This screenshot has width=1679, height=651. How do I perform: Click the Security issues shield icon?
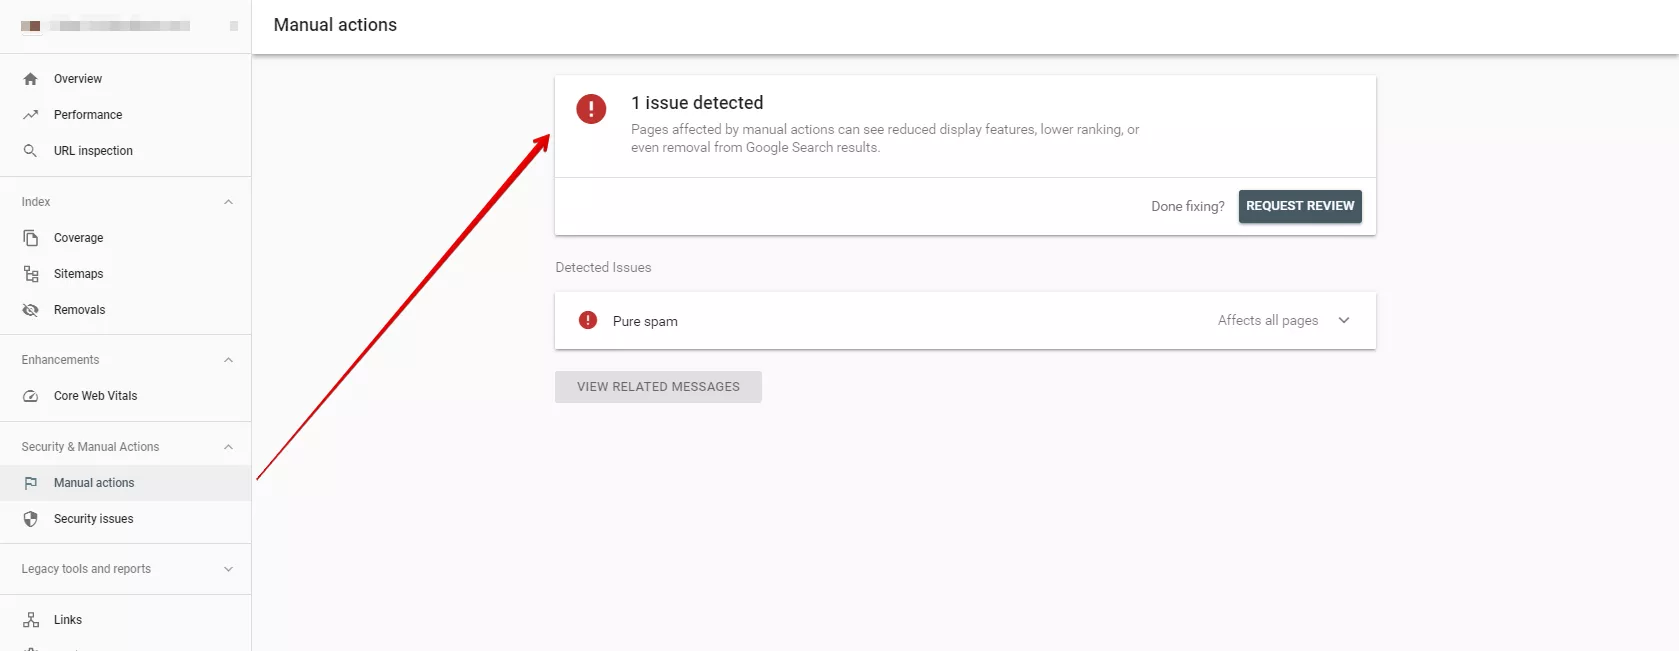click(30, 519)
